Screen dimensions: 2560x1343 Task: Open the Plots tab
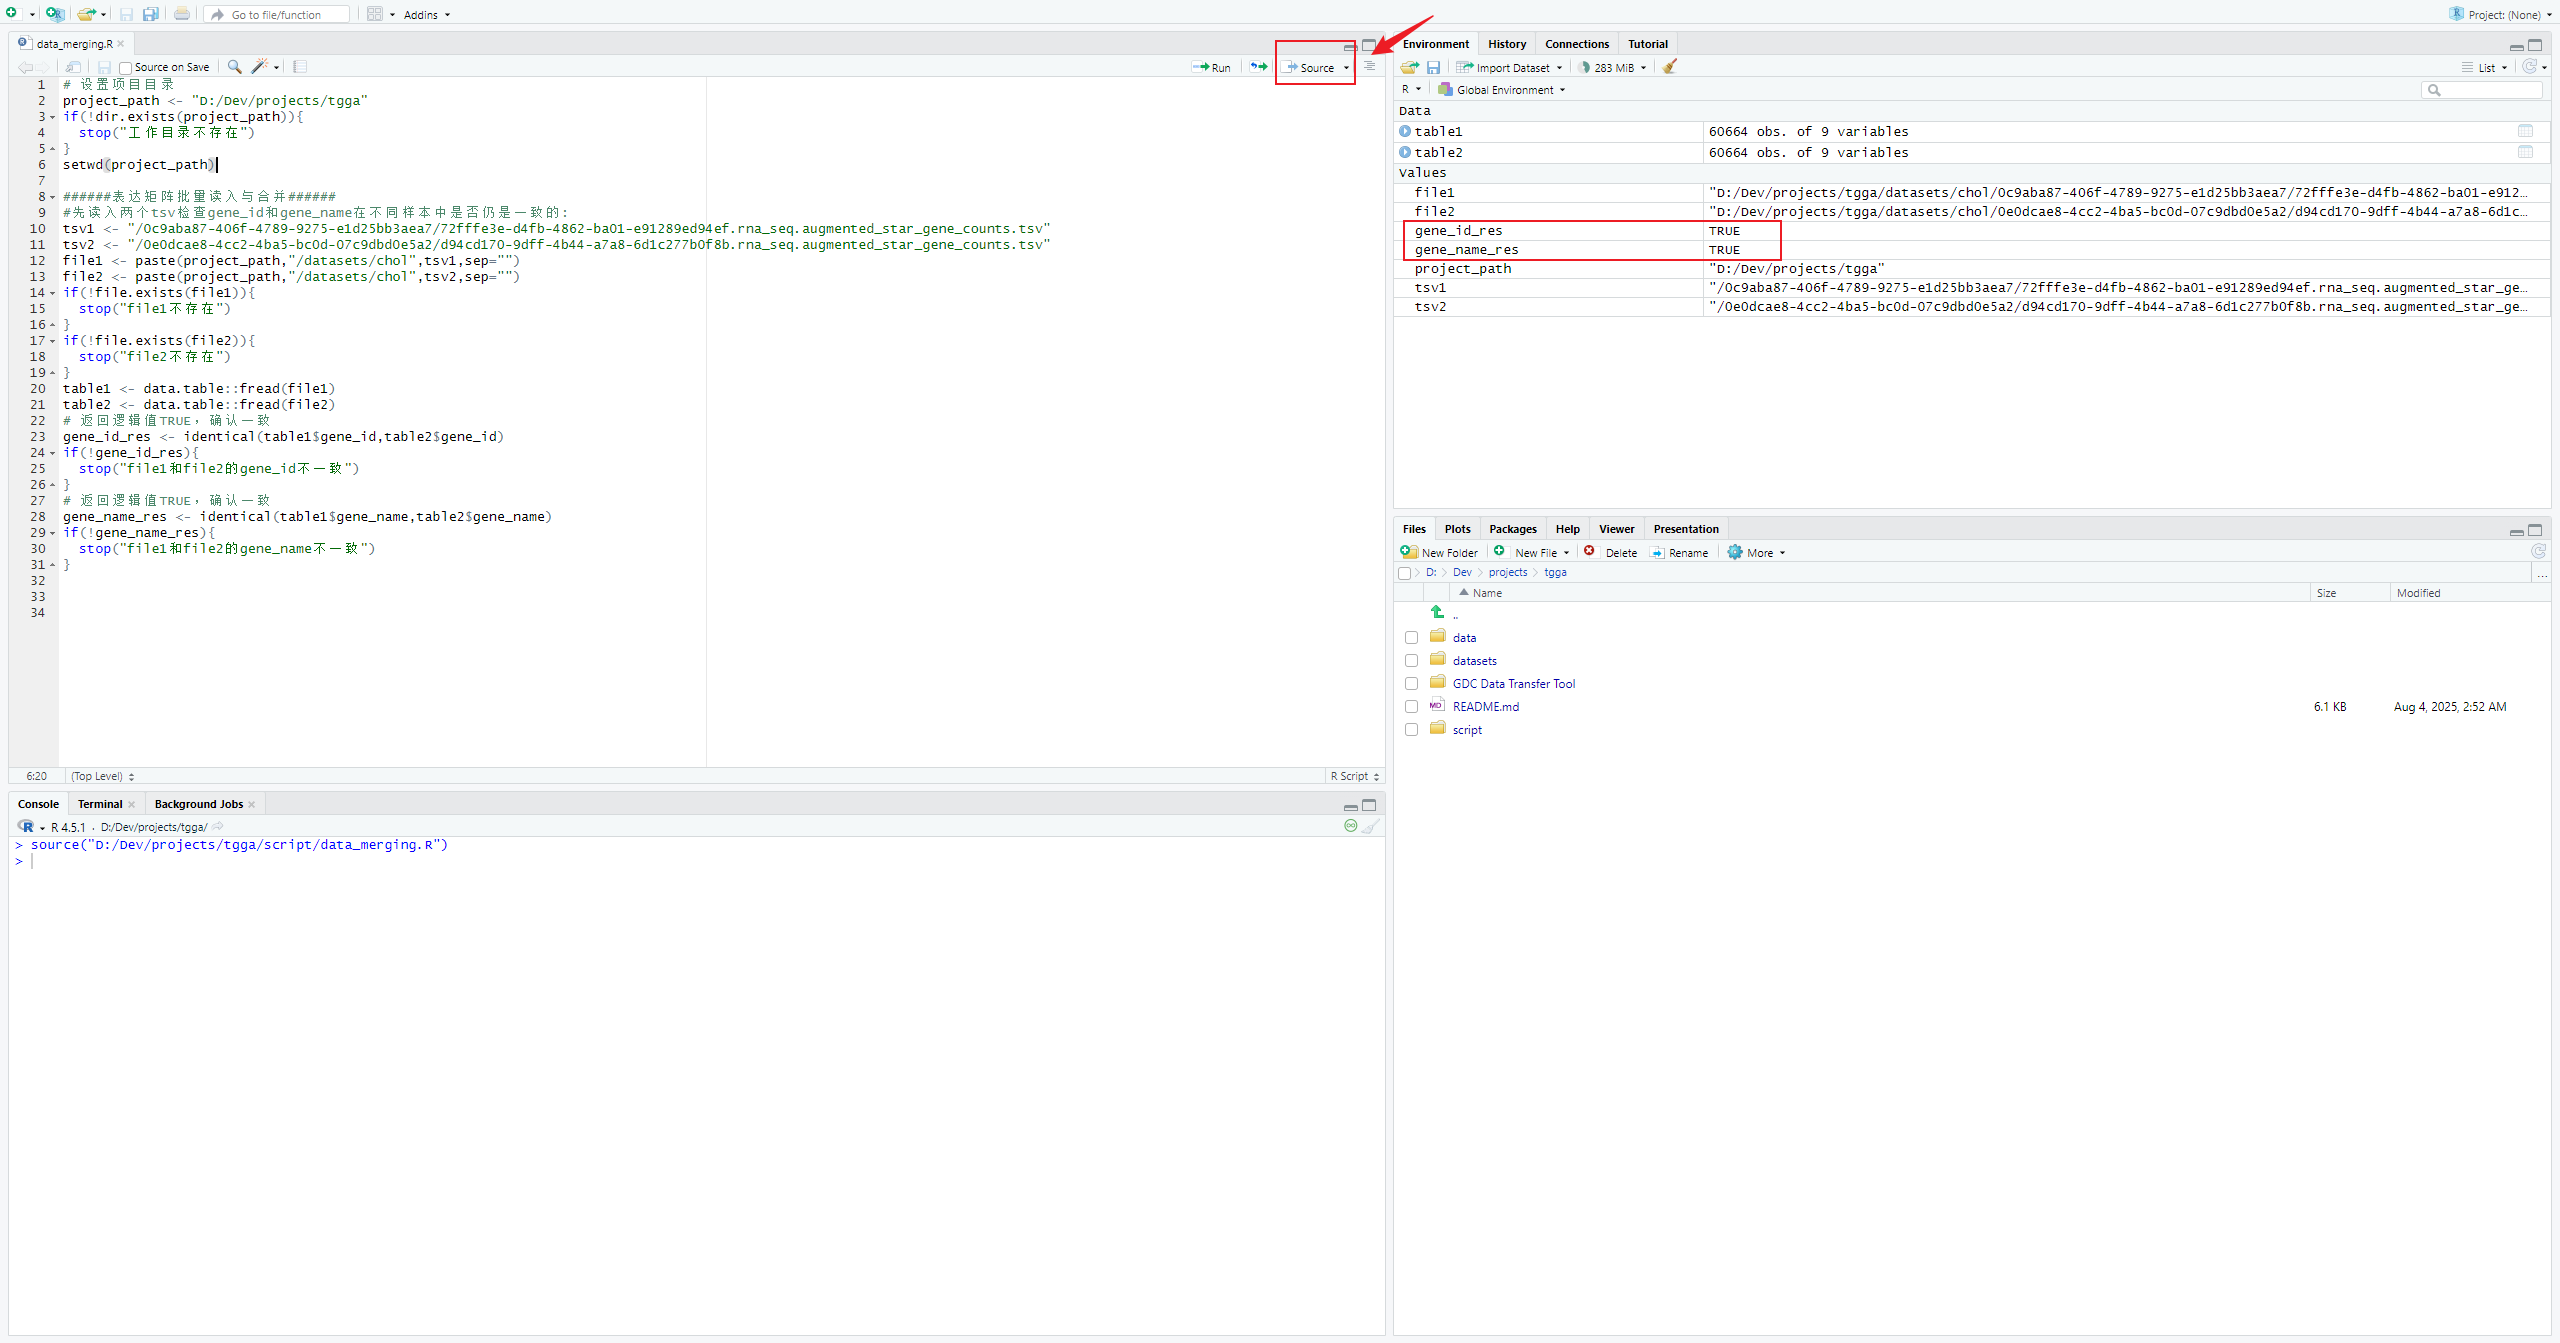(1457, 529)
